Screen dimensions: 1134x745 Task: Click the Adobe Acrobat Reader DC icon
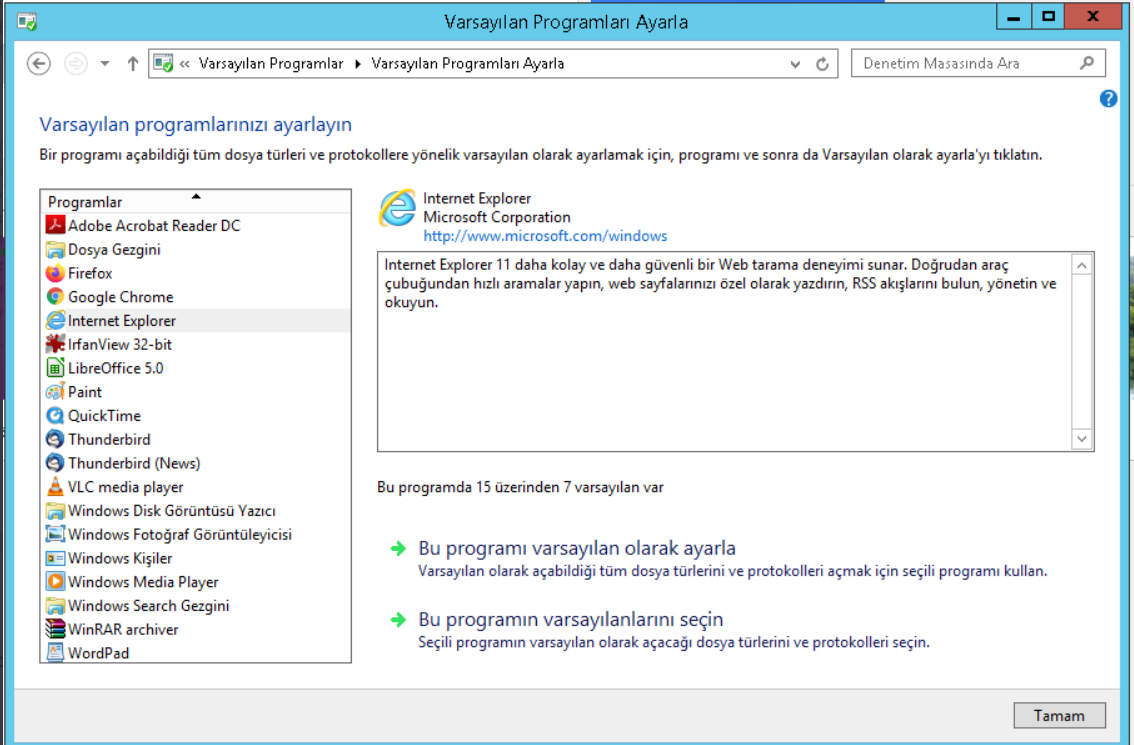[55, 225]
